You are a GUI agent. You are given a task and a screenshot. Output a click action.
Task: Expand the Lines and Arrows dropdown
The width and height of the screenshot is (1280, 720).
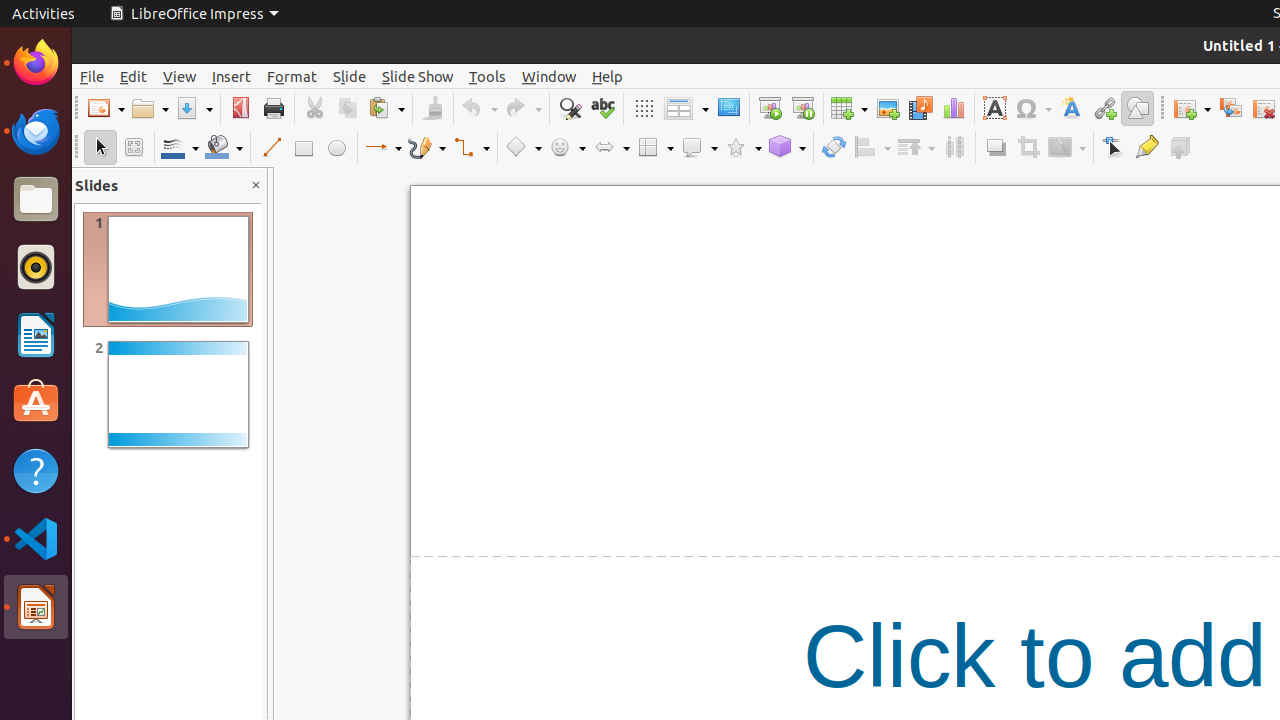396,147
